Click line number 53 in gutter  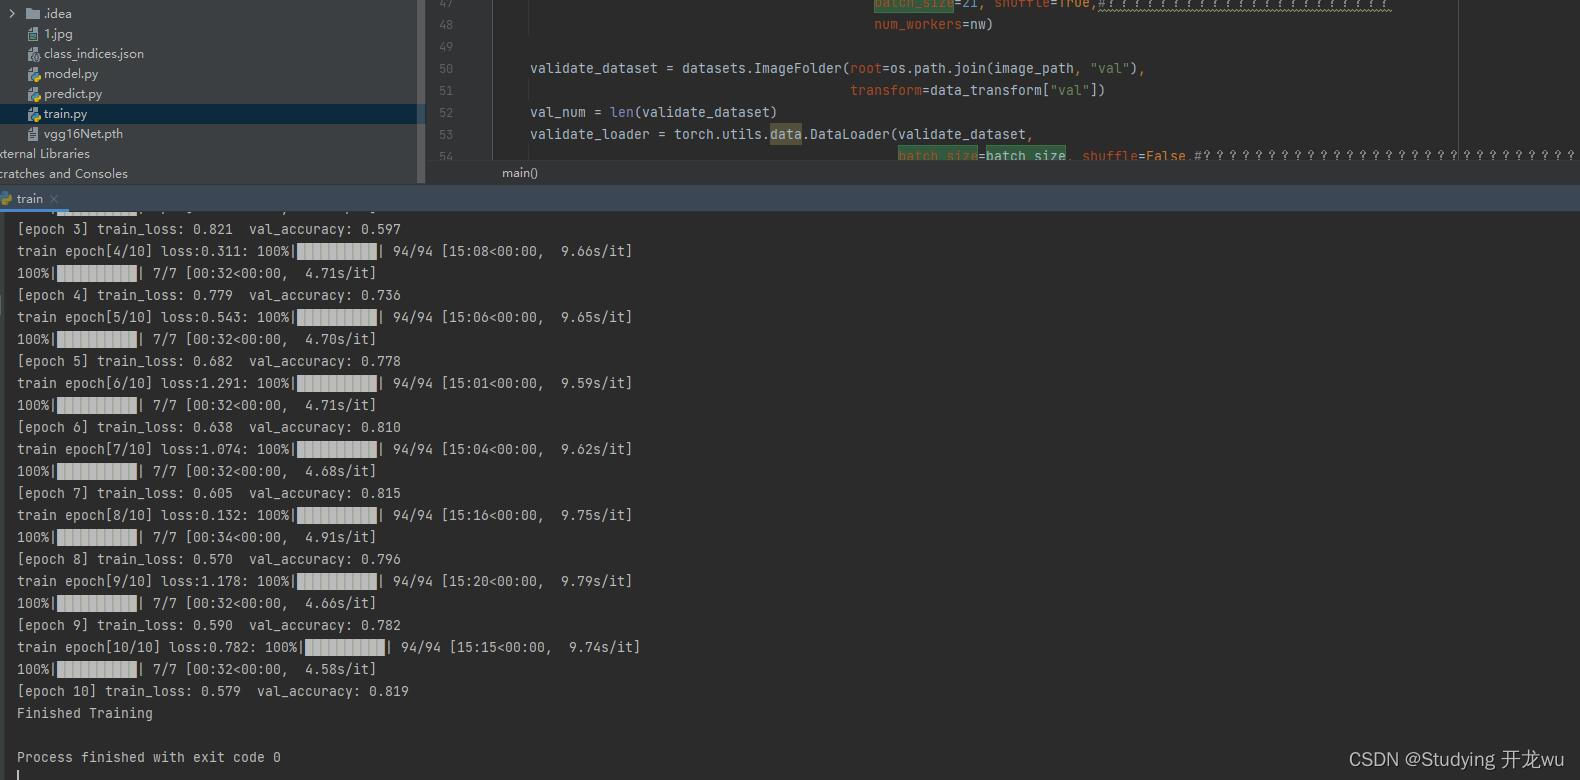click(446, 135)
